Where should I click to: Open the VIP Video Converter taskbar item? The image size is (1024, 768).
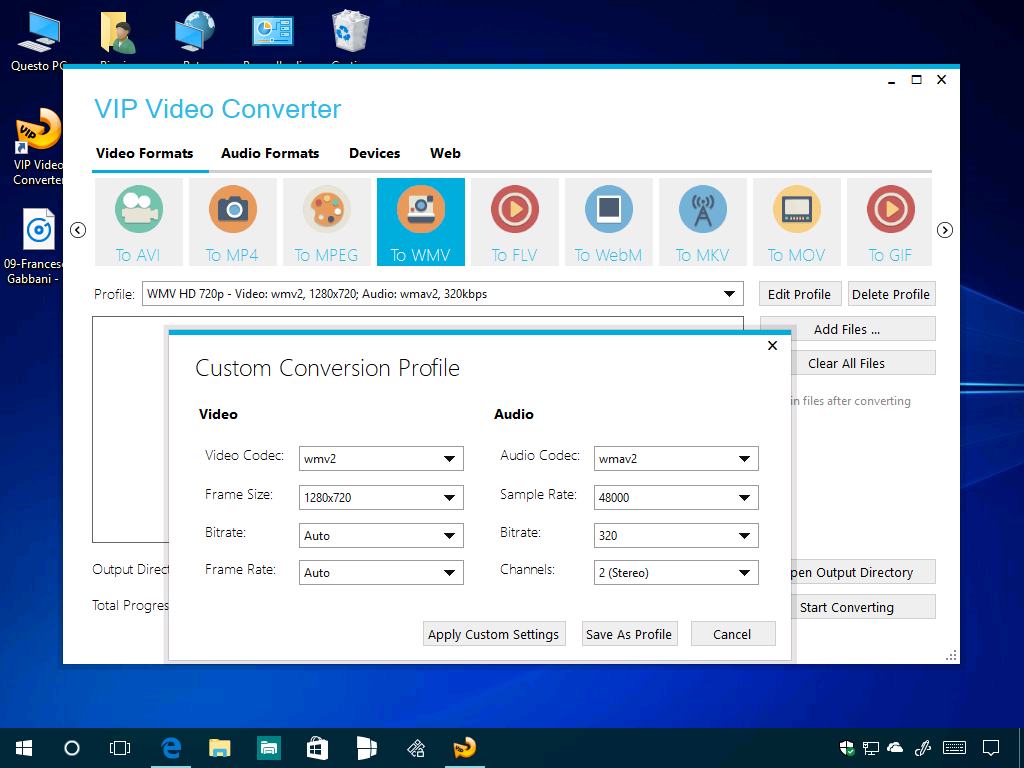click(x=464, y=748)
